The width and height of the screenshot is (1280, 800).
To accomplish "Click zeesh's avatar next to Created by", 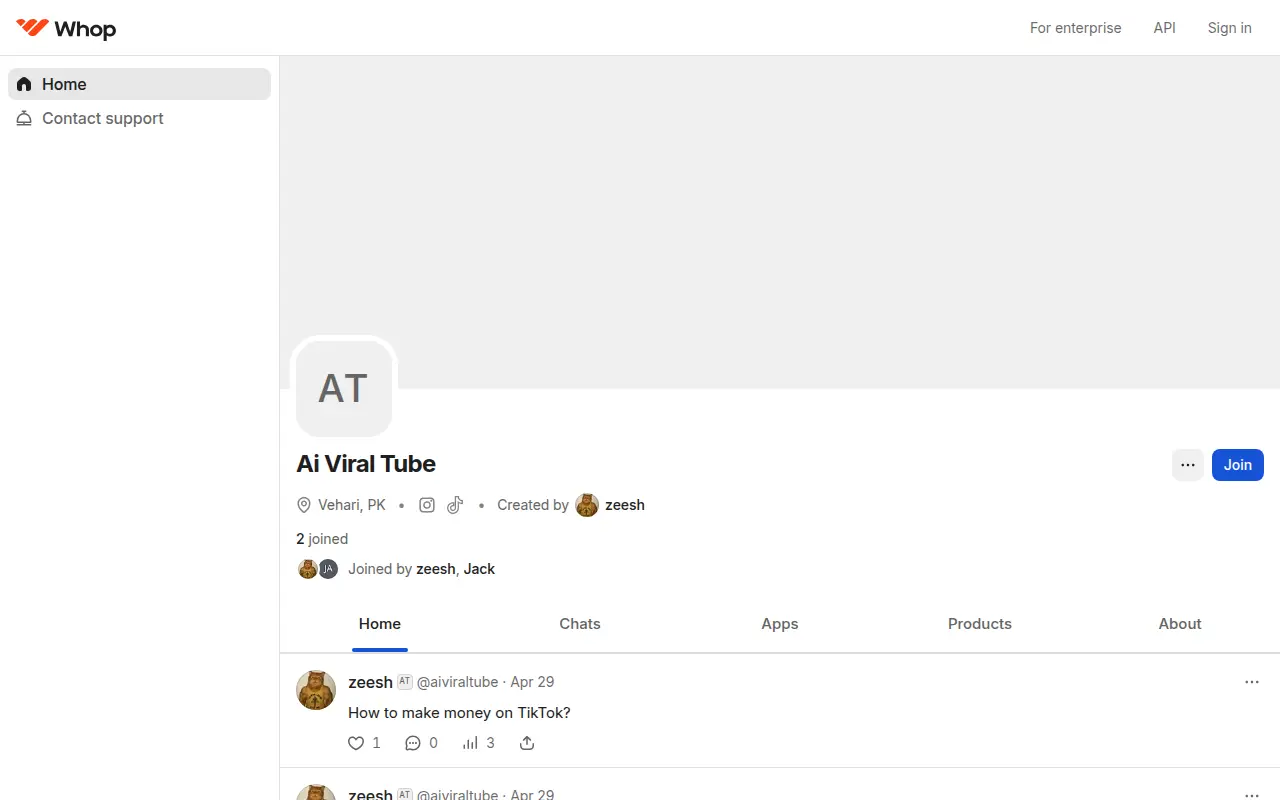I will pos(587,505).
